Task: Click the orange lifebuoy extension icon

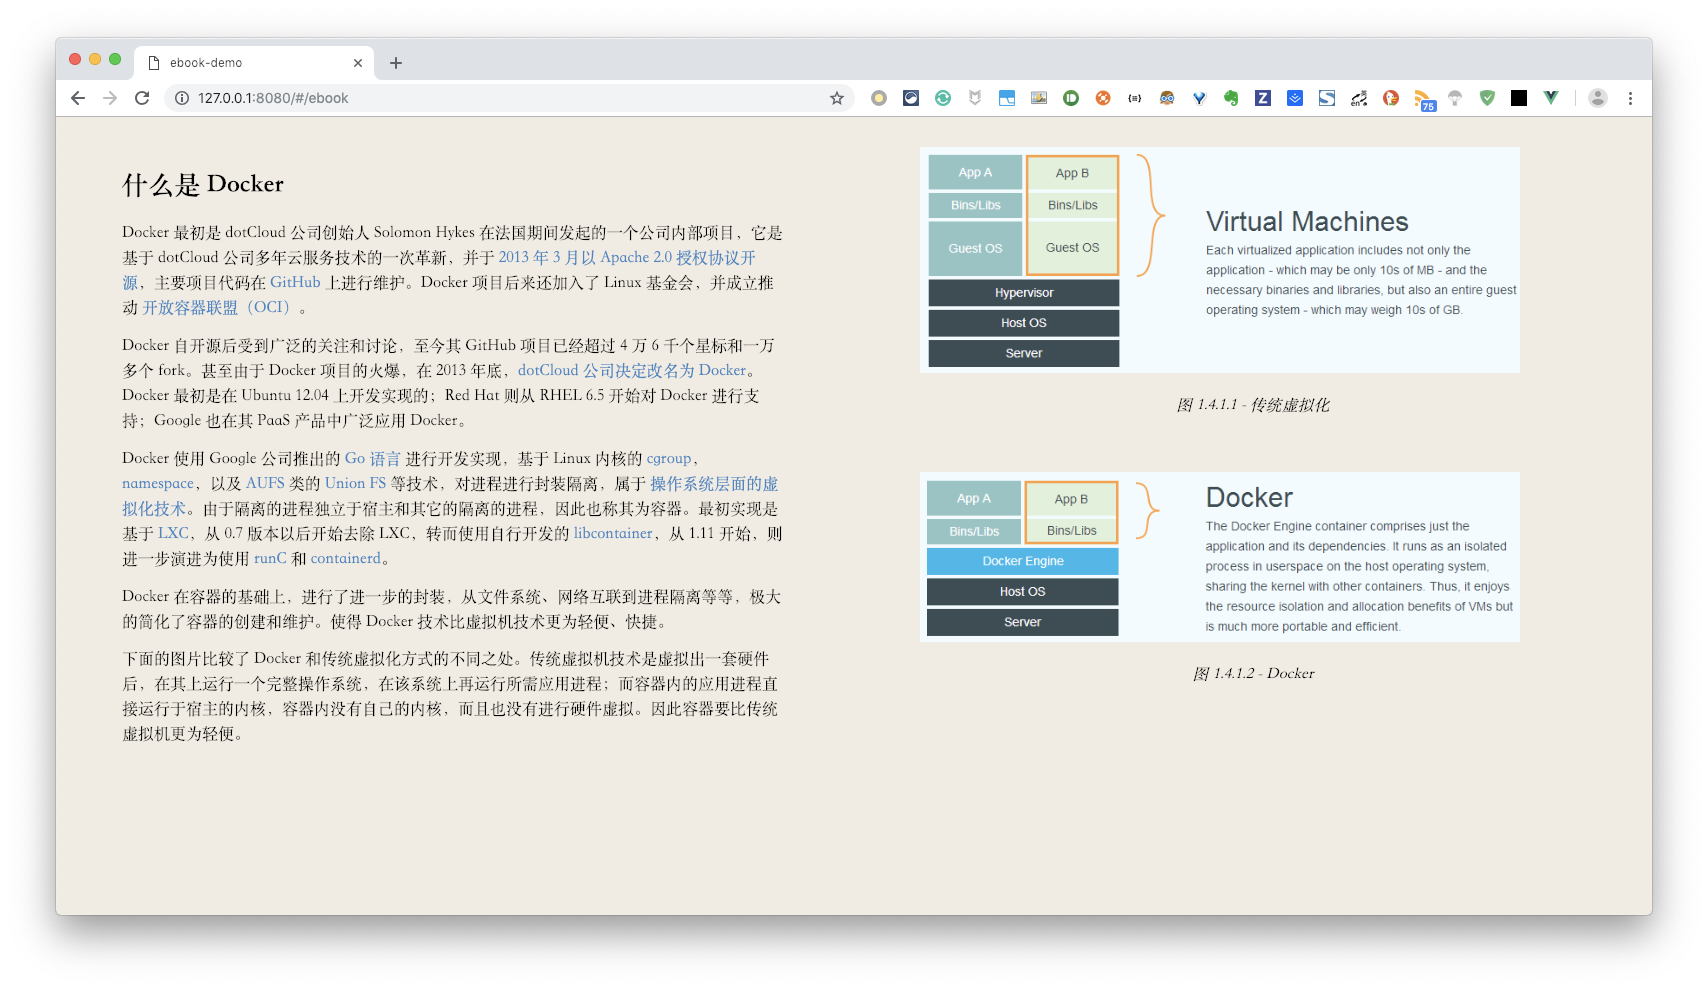Action: (1103, 98)
